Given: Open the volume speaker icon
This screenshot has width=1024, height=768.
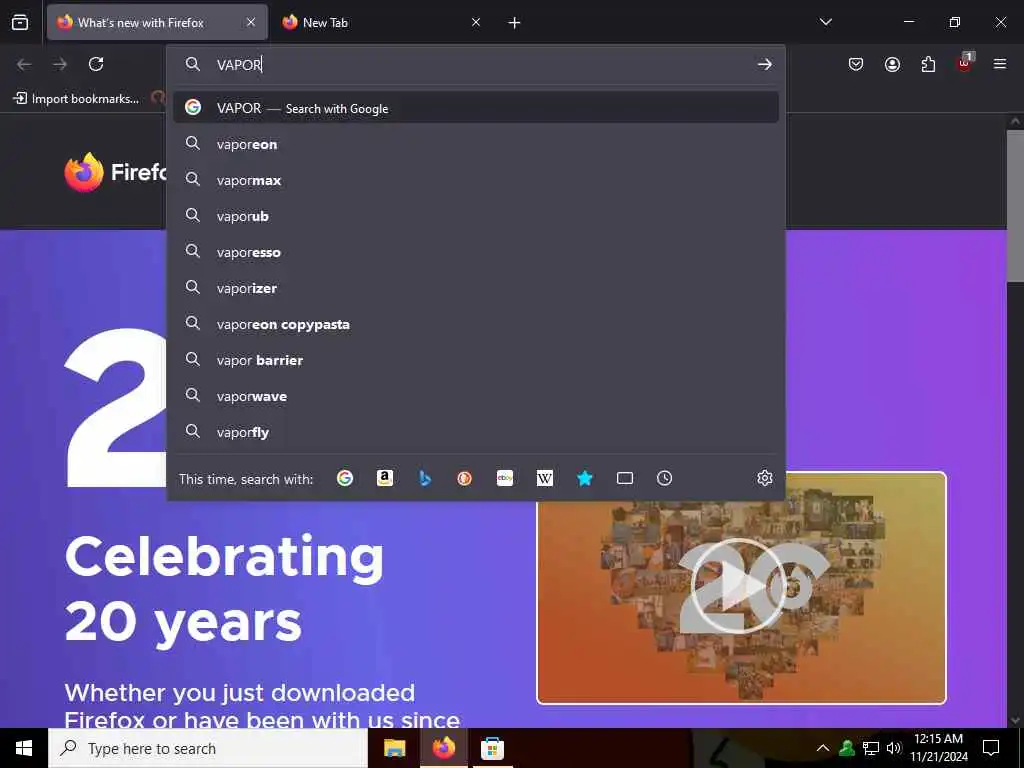Looking at the screenshot, I should click(x=894, y=748).
